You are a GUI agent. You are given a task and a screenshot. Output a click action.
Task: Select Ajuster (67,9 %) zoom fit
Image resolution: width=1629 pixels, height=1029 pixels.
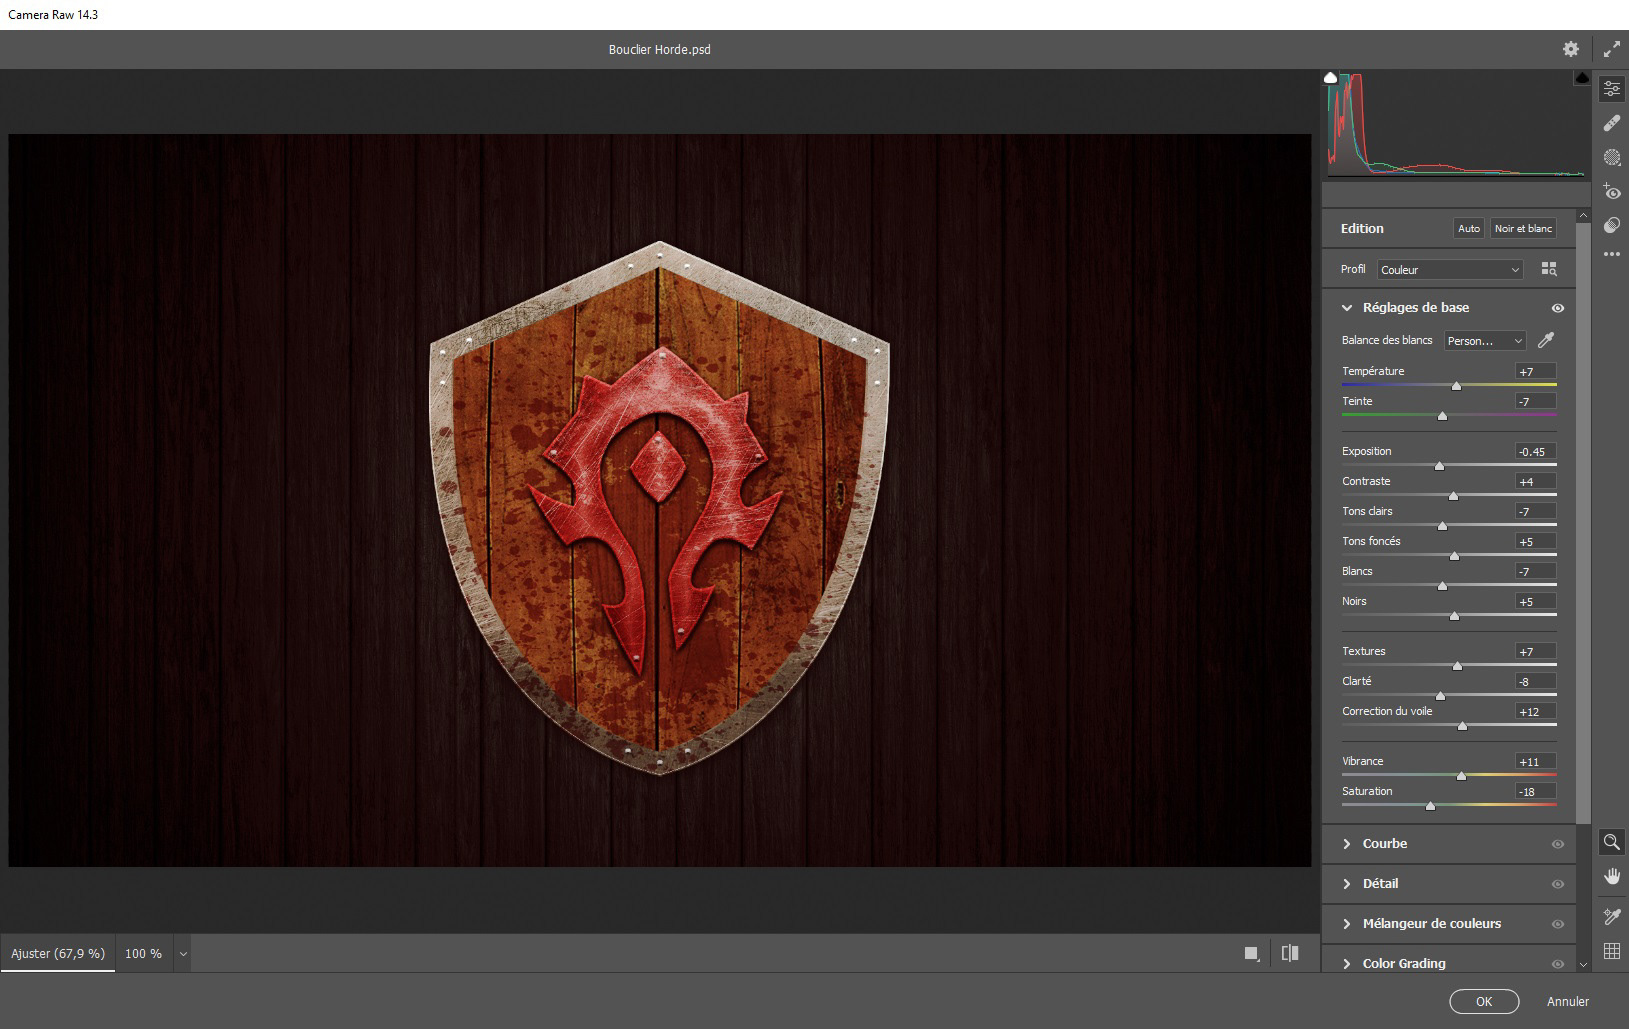click(x=58, y=954)
